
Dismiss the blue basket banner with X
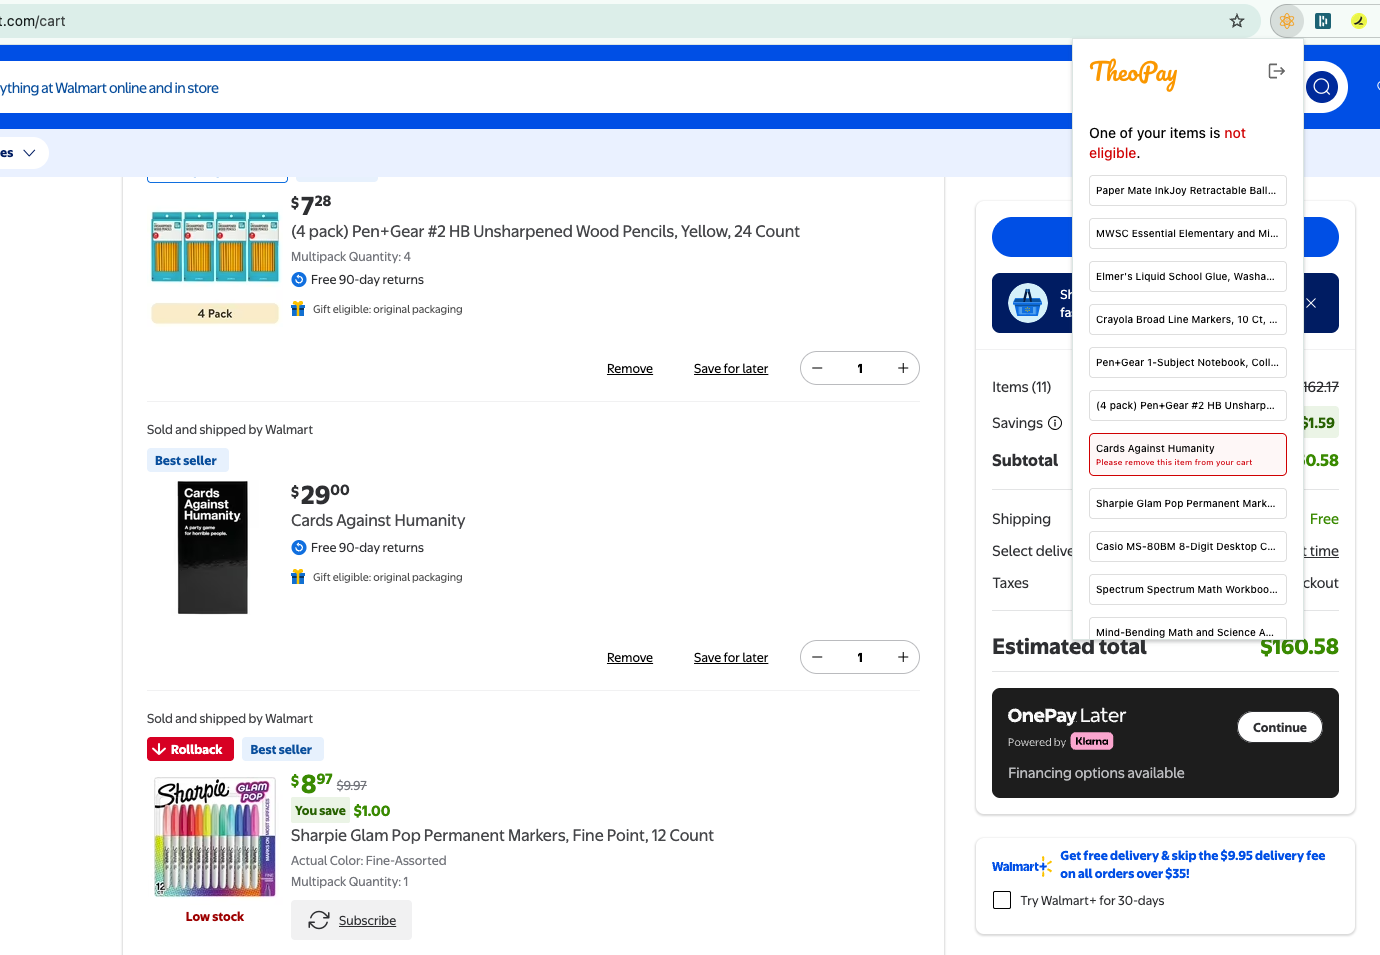[1311, 303]
